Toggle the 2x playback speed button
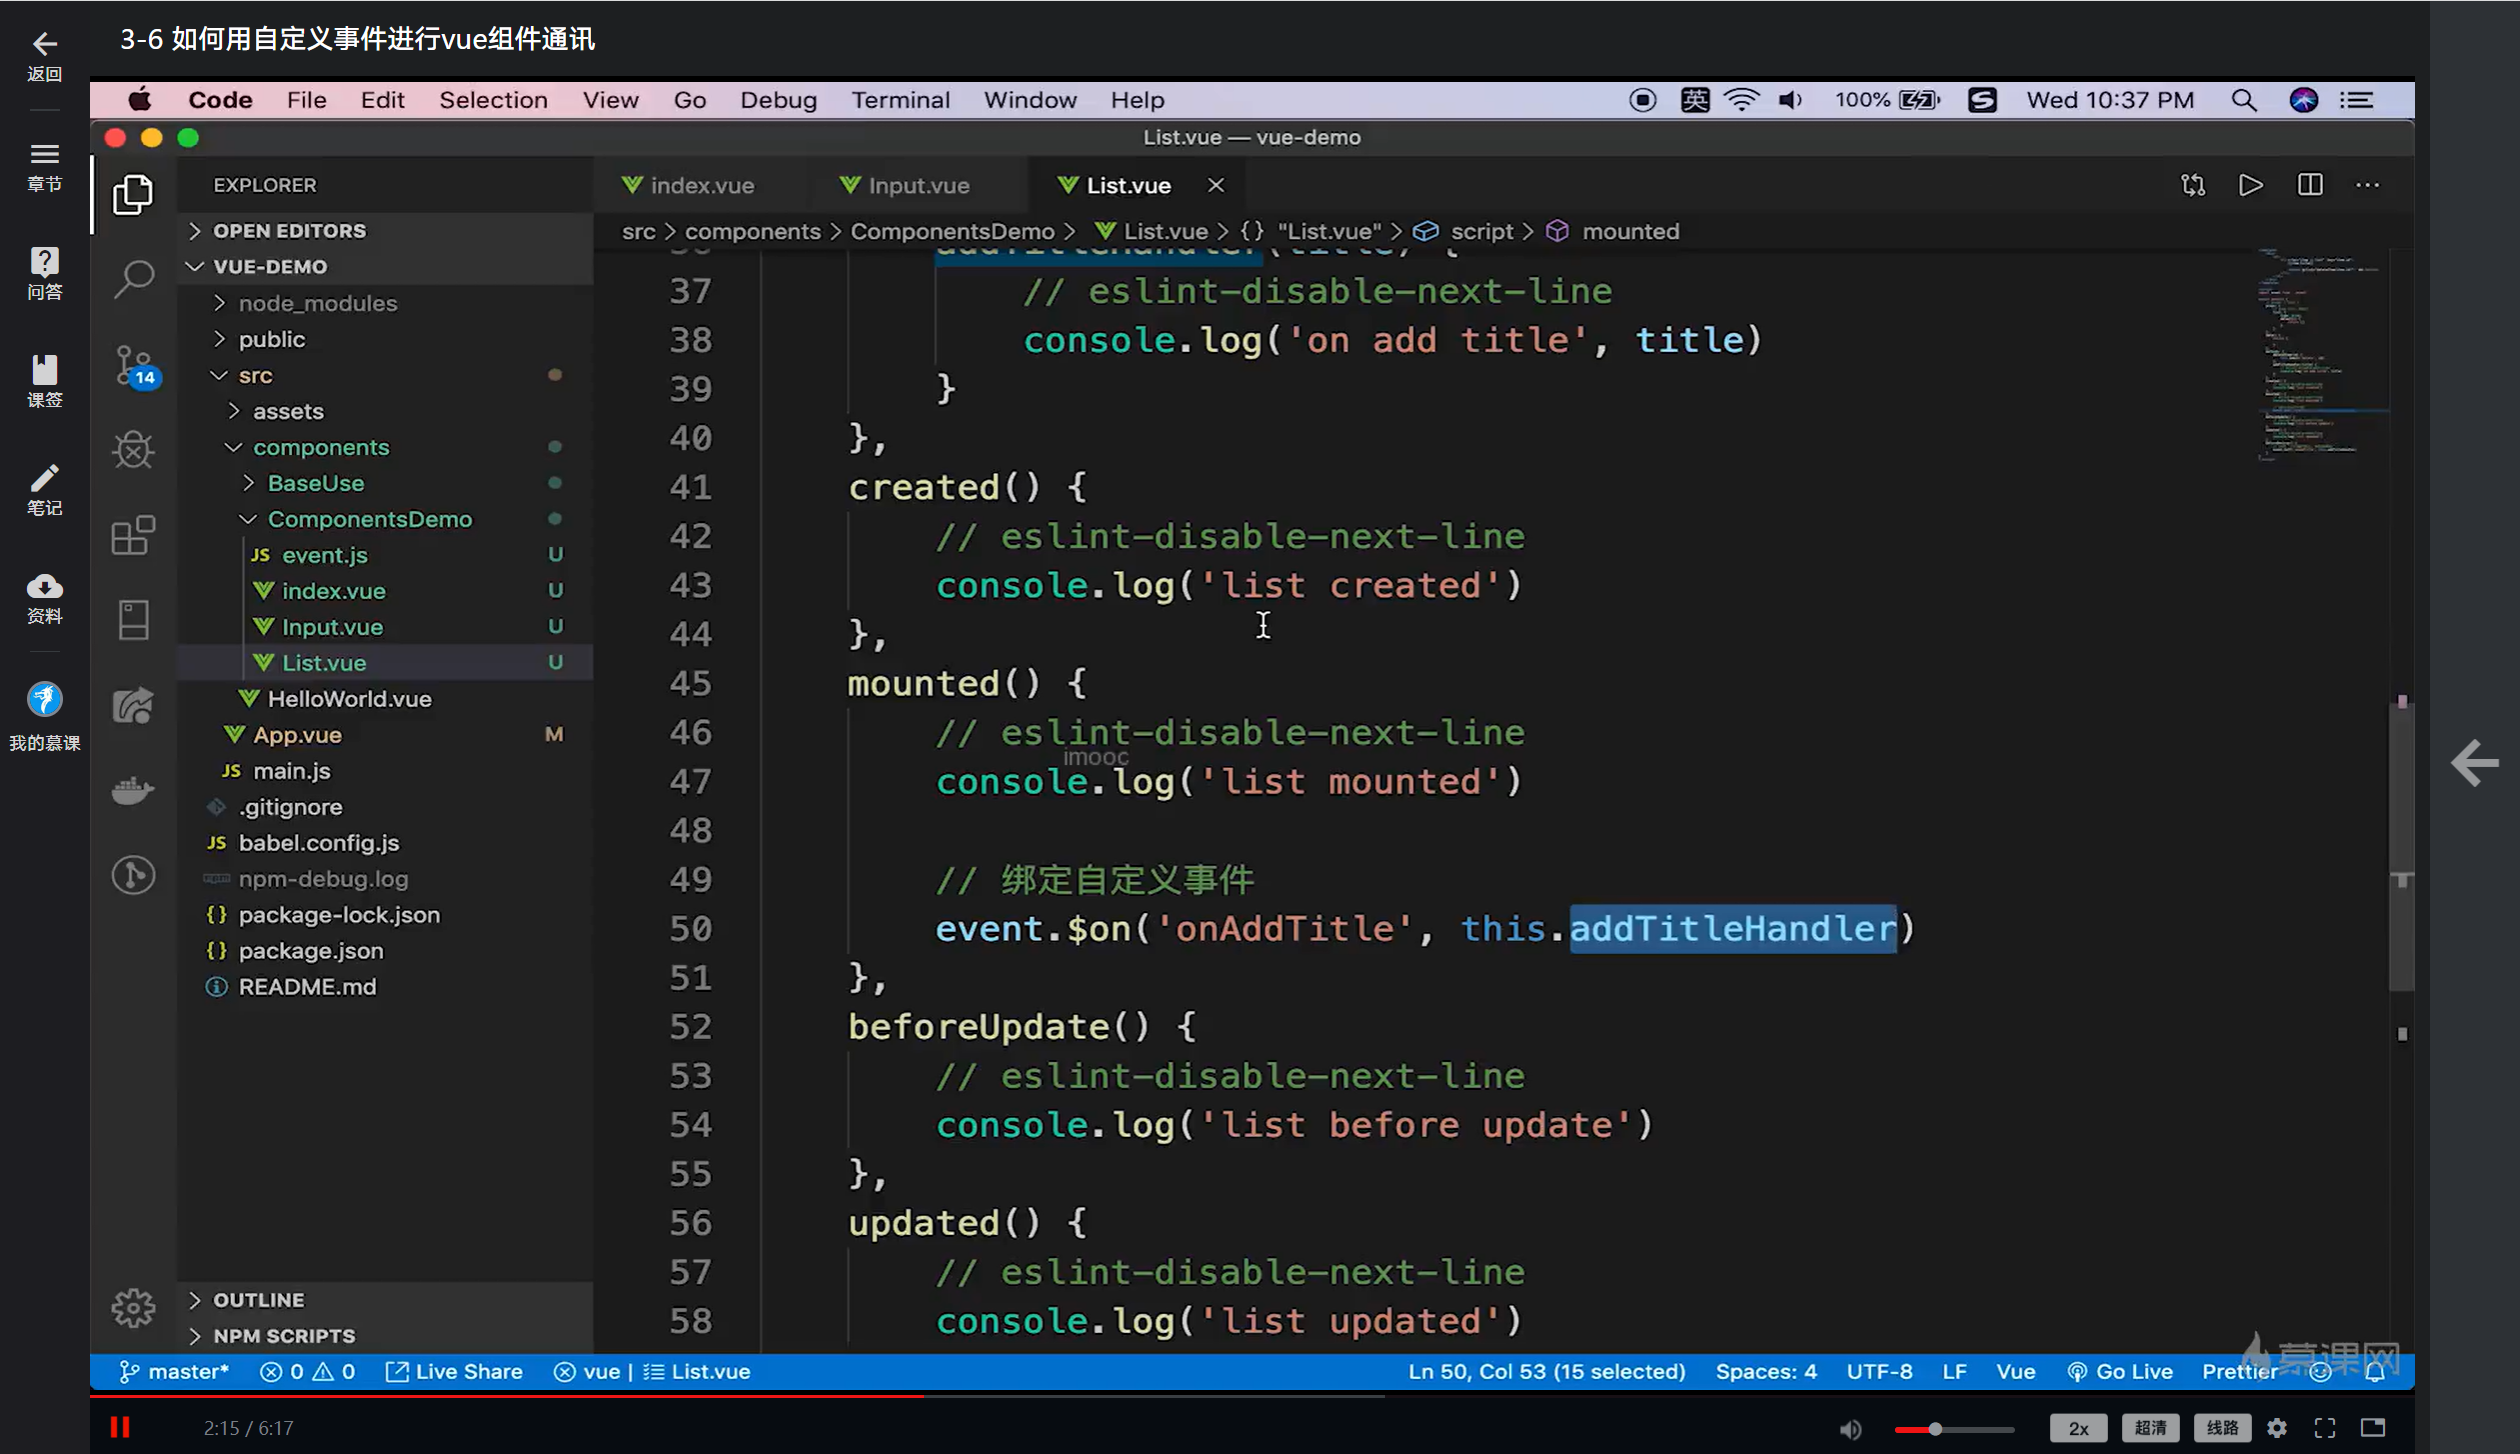This screenshot has width=2520, height=1454. (x=2078, y=1428)
